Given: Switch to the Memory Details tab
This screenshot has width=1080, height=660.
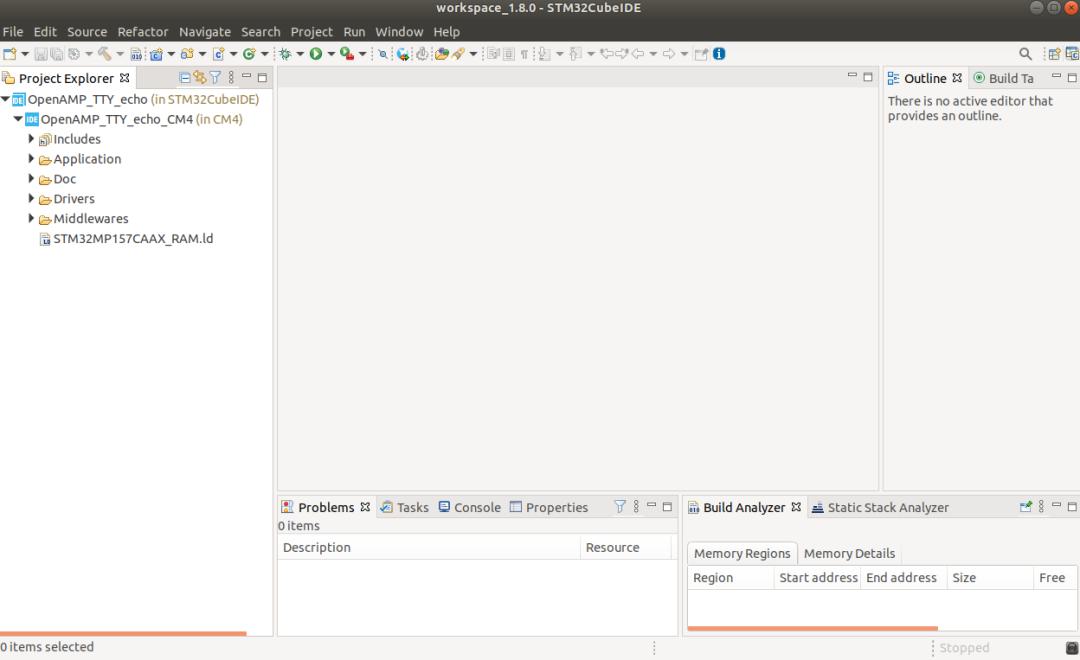Looking at the screenshot, I should [x=849, y=553].
